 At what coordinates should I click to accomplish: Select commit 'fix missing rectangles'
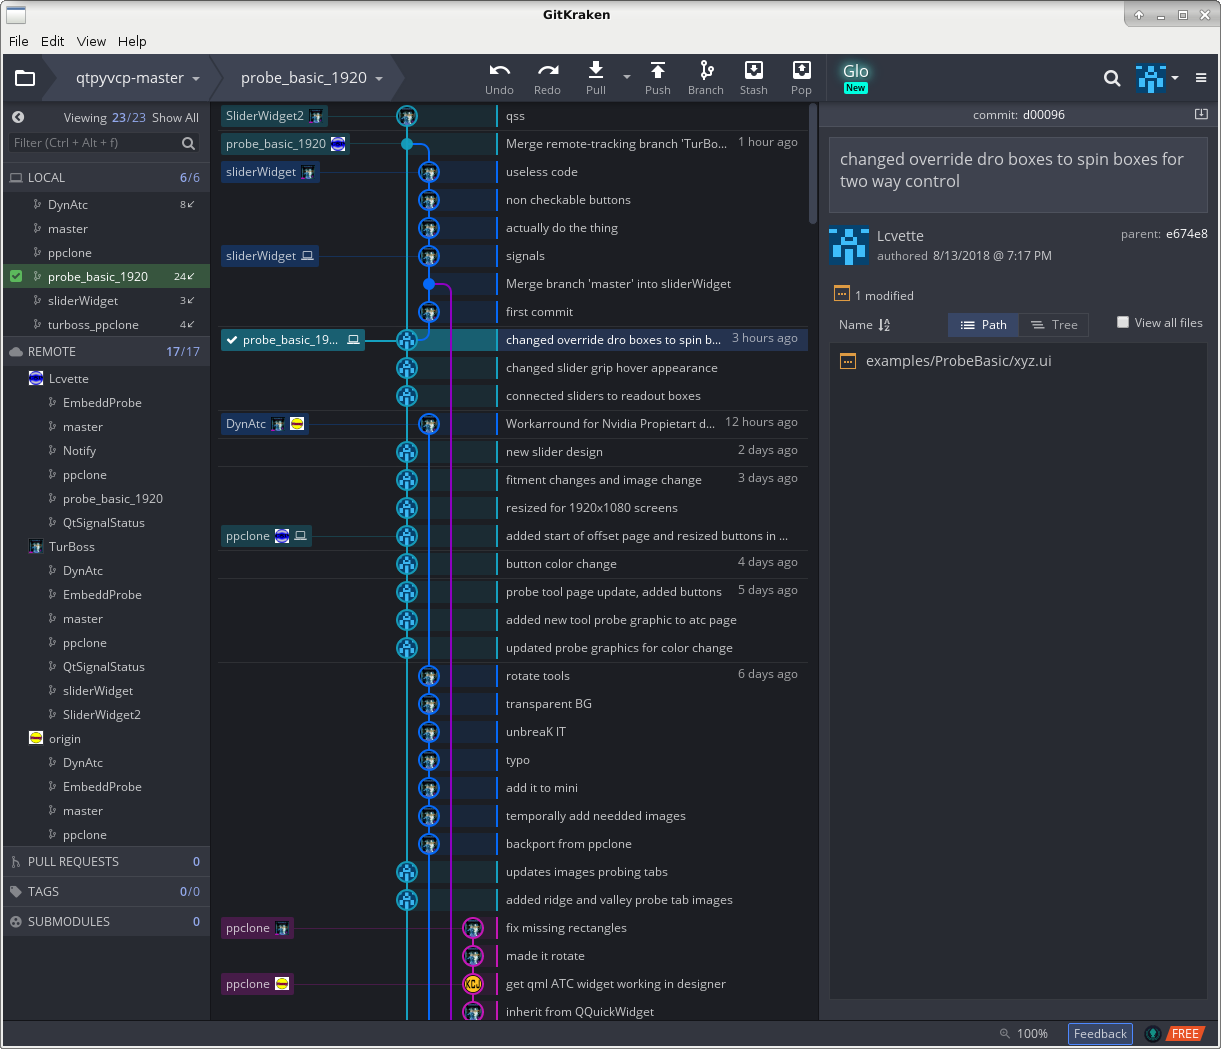pos(566,928)
